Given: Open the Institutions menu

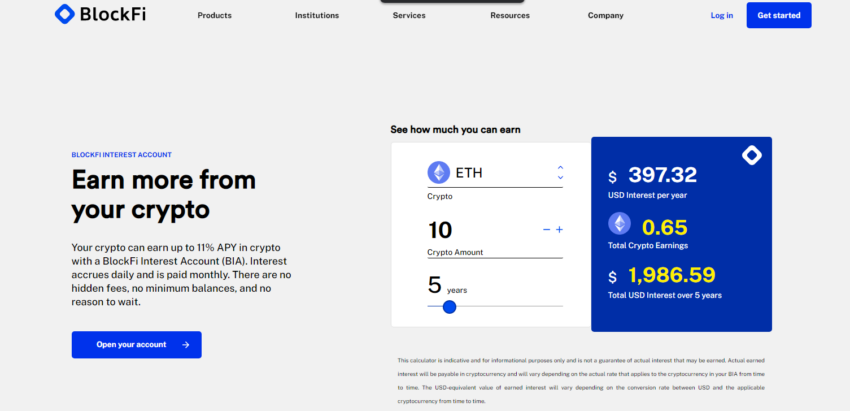Looking at the screenshot, I should point(317,15).
